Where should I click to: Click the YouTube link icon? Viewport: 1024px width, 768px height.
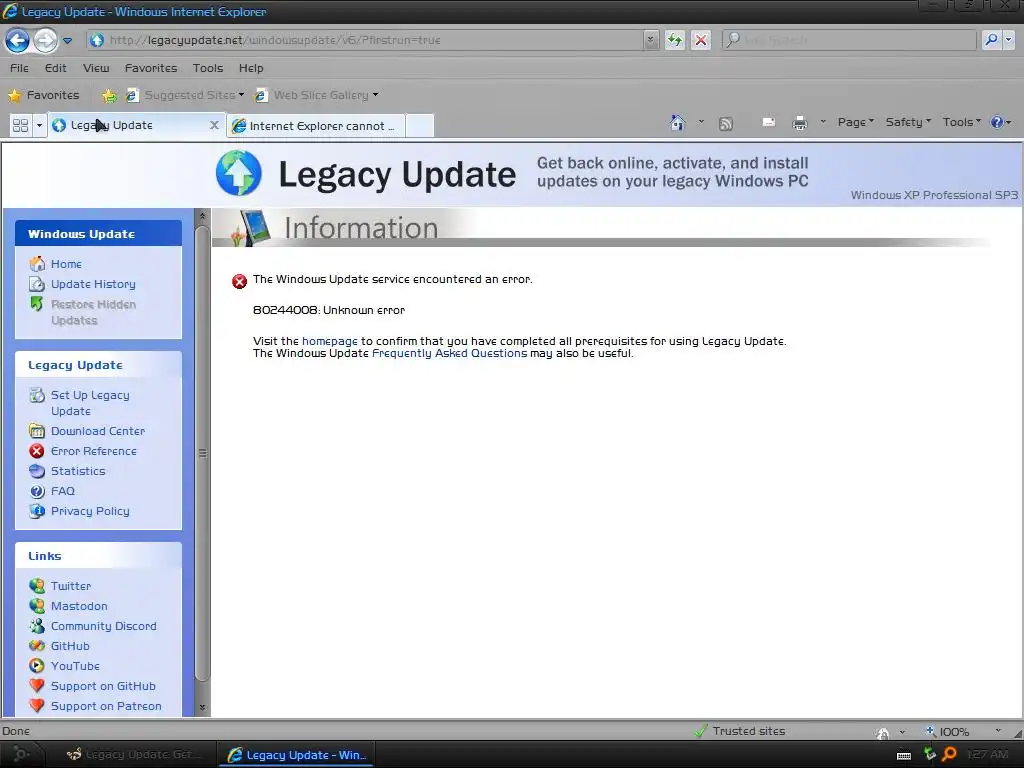click(37, 666)
